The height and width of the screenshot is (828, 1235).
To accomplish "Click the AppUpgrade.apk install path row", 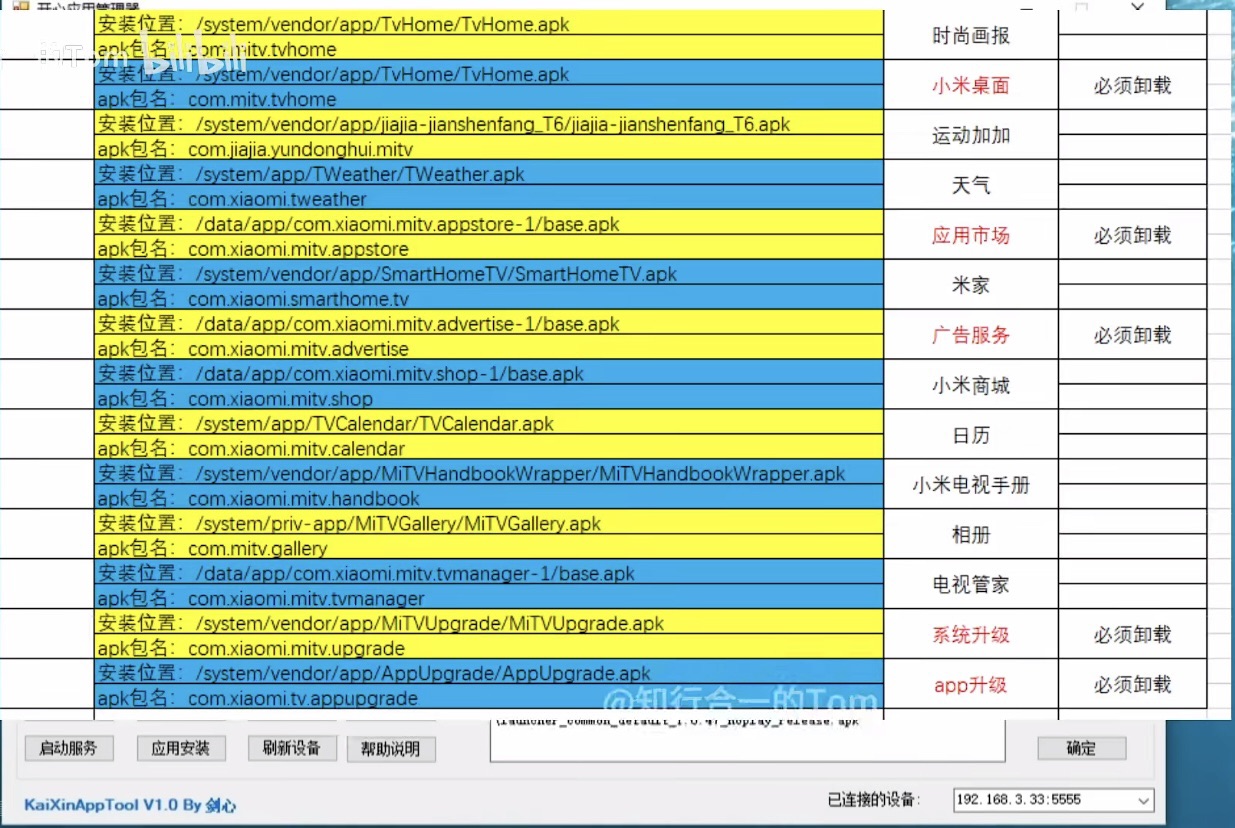I will [489, 674].
